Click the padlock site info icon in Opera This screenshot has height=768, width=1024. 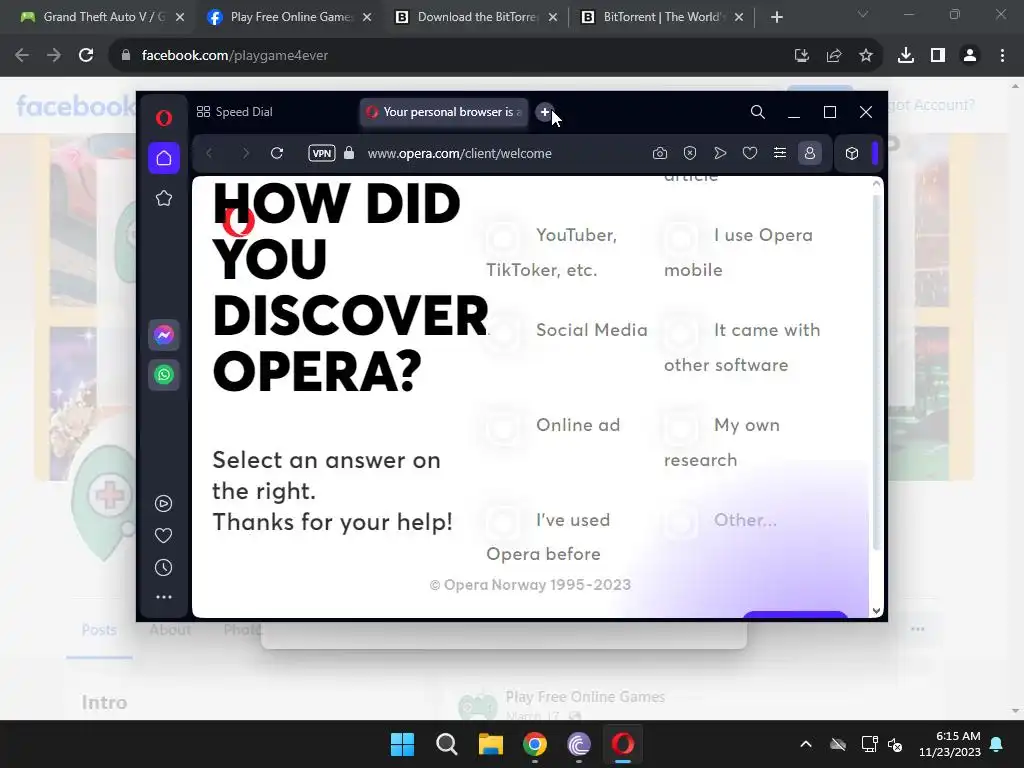[349, 153]
